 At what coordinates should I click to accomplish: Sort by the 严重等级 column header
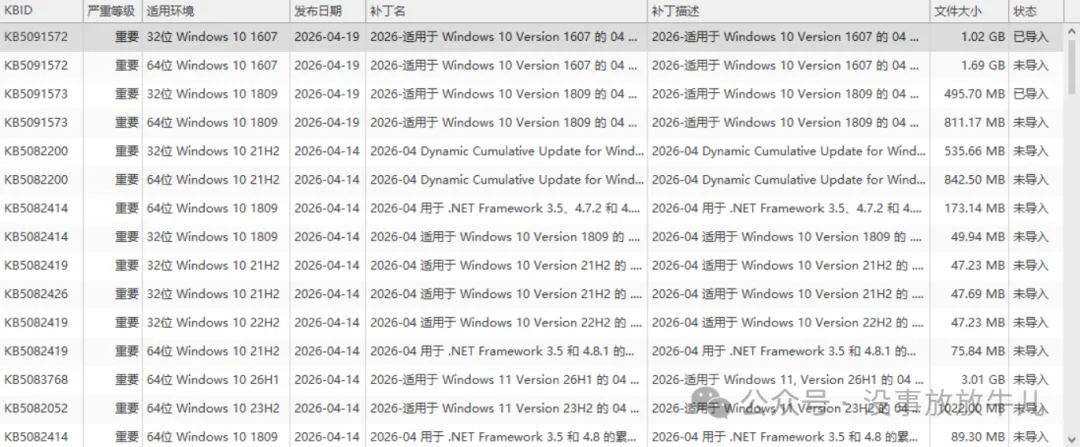click(113, 11)
